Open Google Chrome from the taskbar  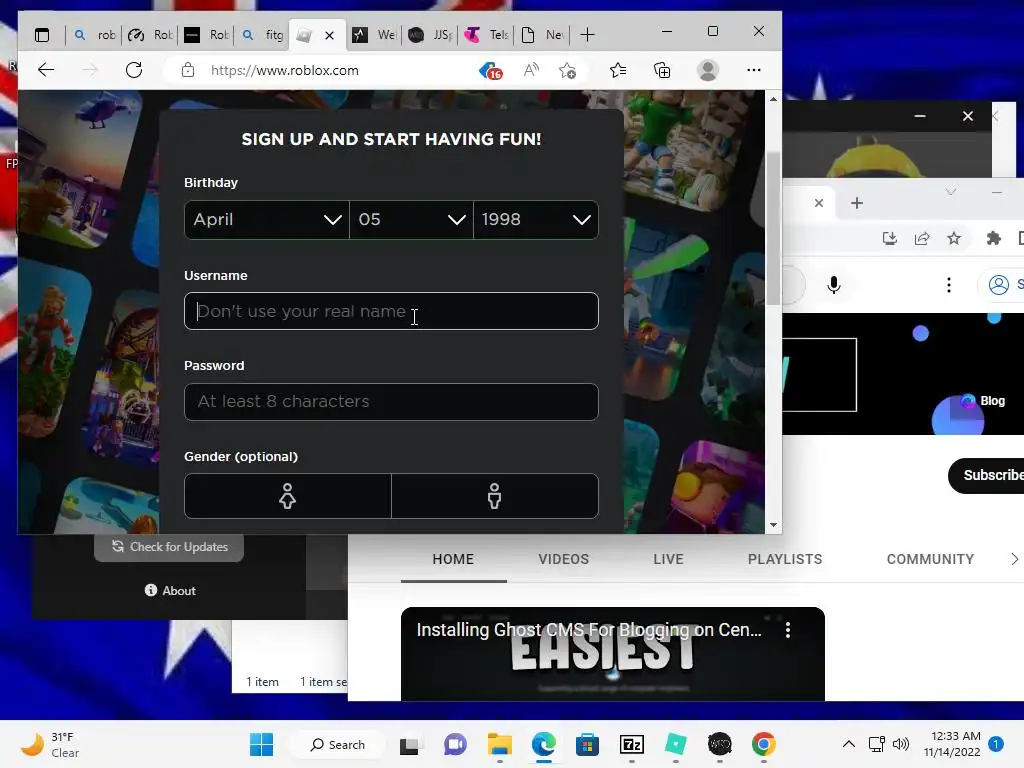coord(763,744)
